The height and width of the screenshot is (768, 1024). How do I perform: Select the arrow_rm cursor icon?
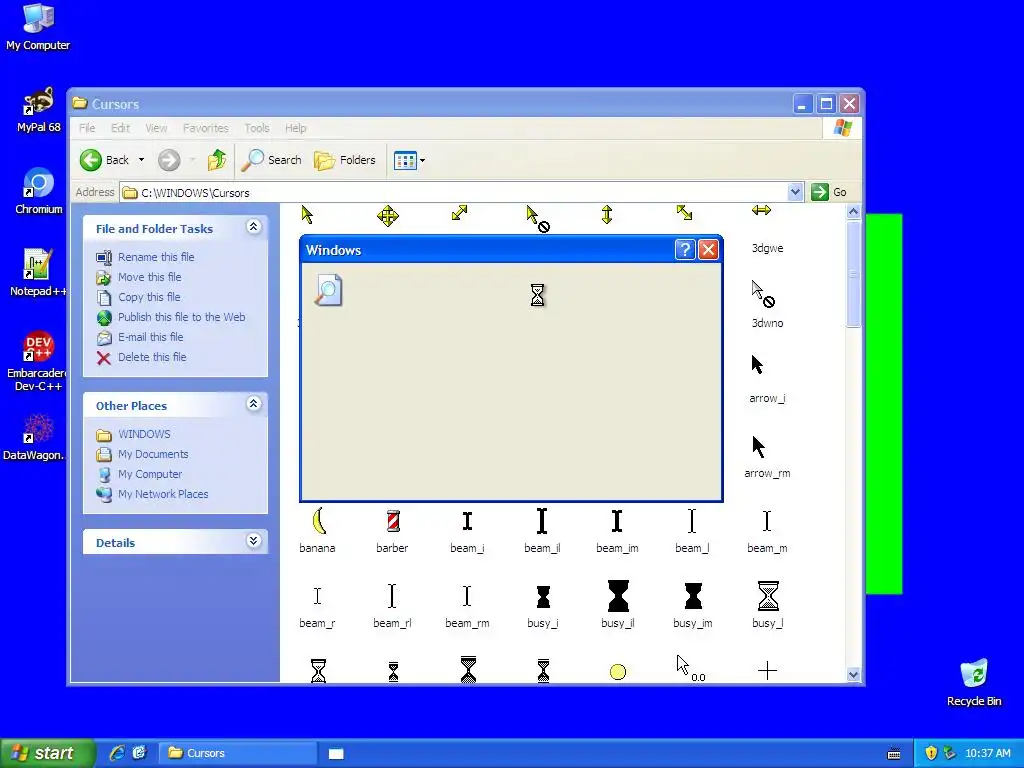758,447
